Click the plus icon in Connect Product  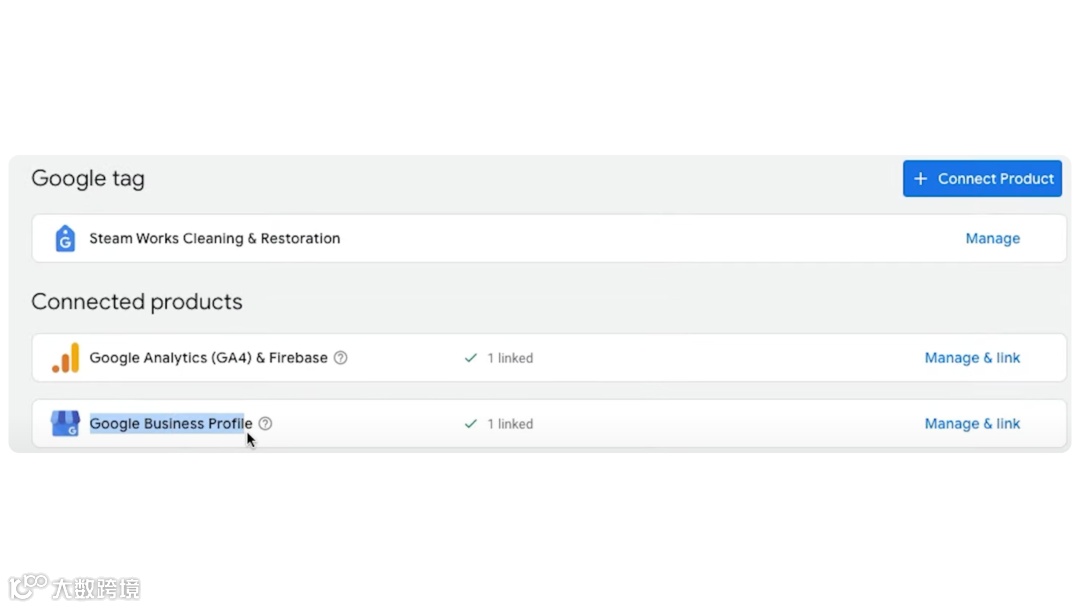pos(921,179)
